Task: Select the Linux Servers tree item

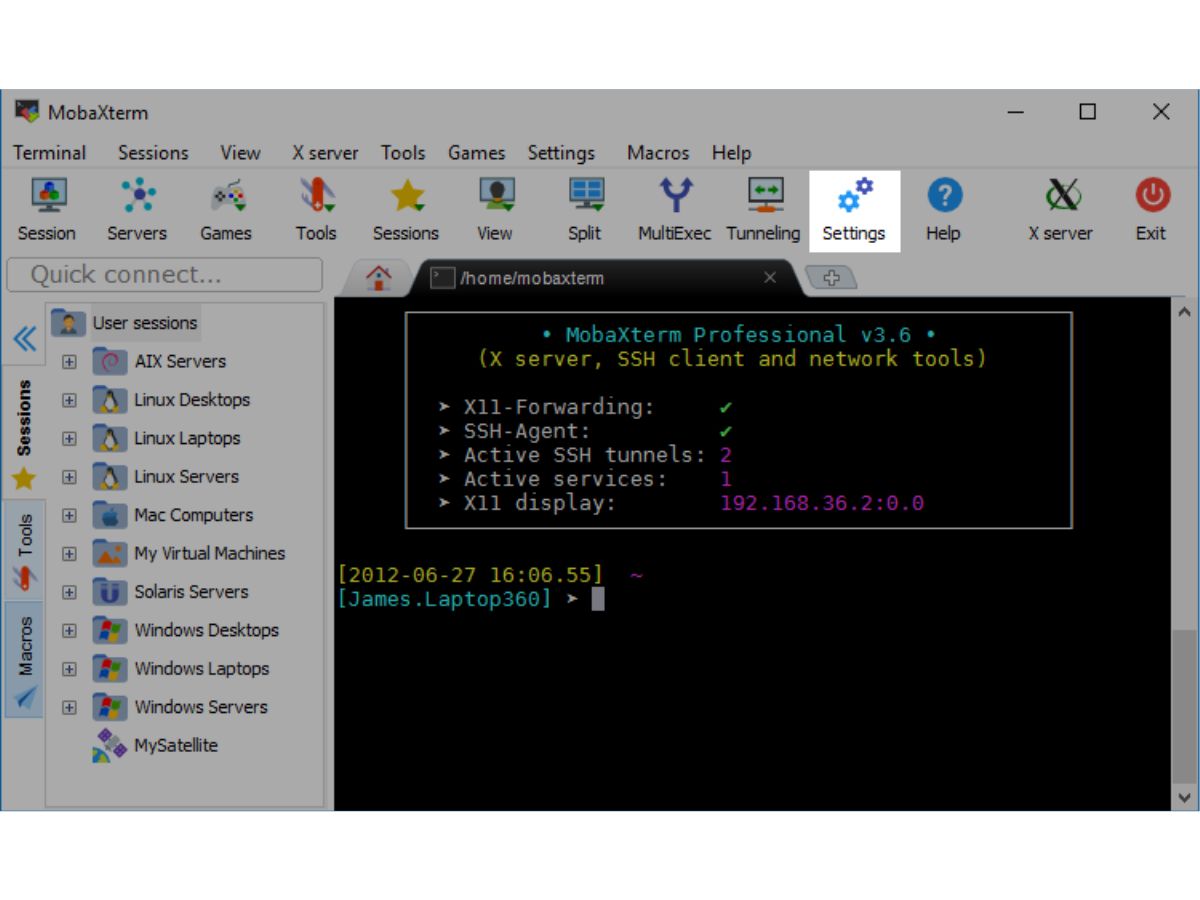Action: (187, 477)
